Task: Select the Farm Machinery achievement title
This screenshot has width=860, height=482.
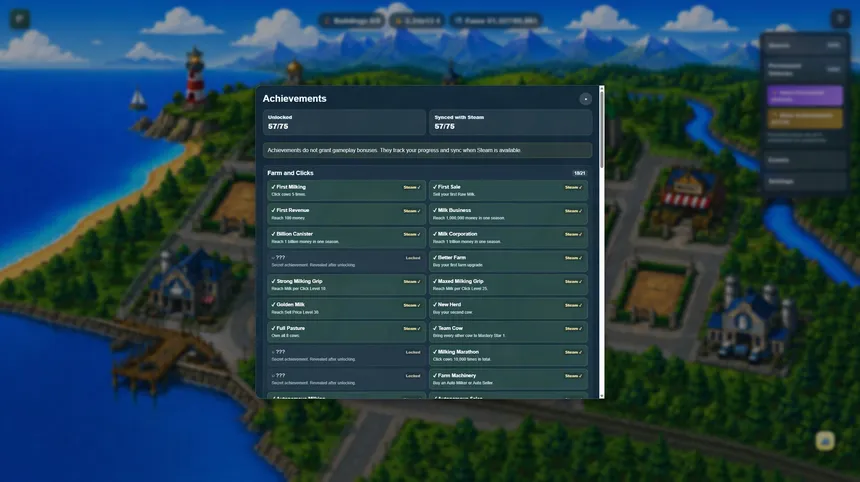Action: click(456, 376)
